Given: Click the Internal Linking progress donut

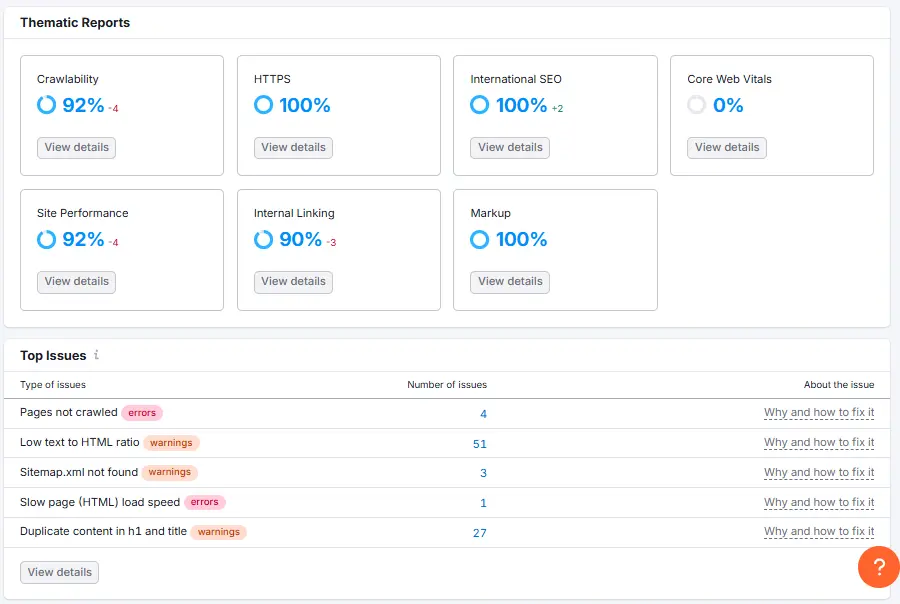Looking at the screenshot, I should 263,239.
